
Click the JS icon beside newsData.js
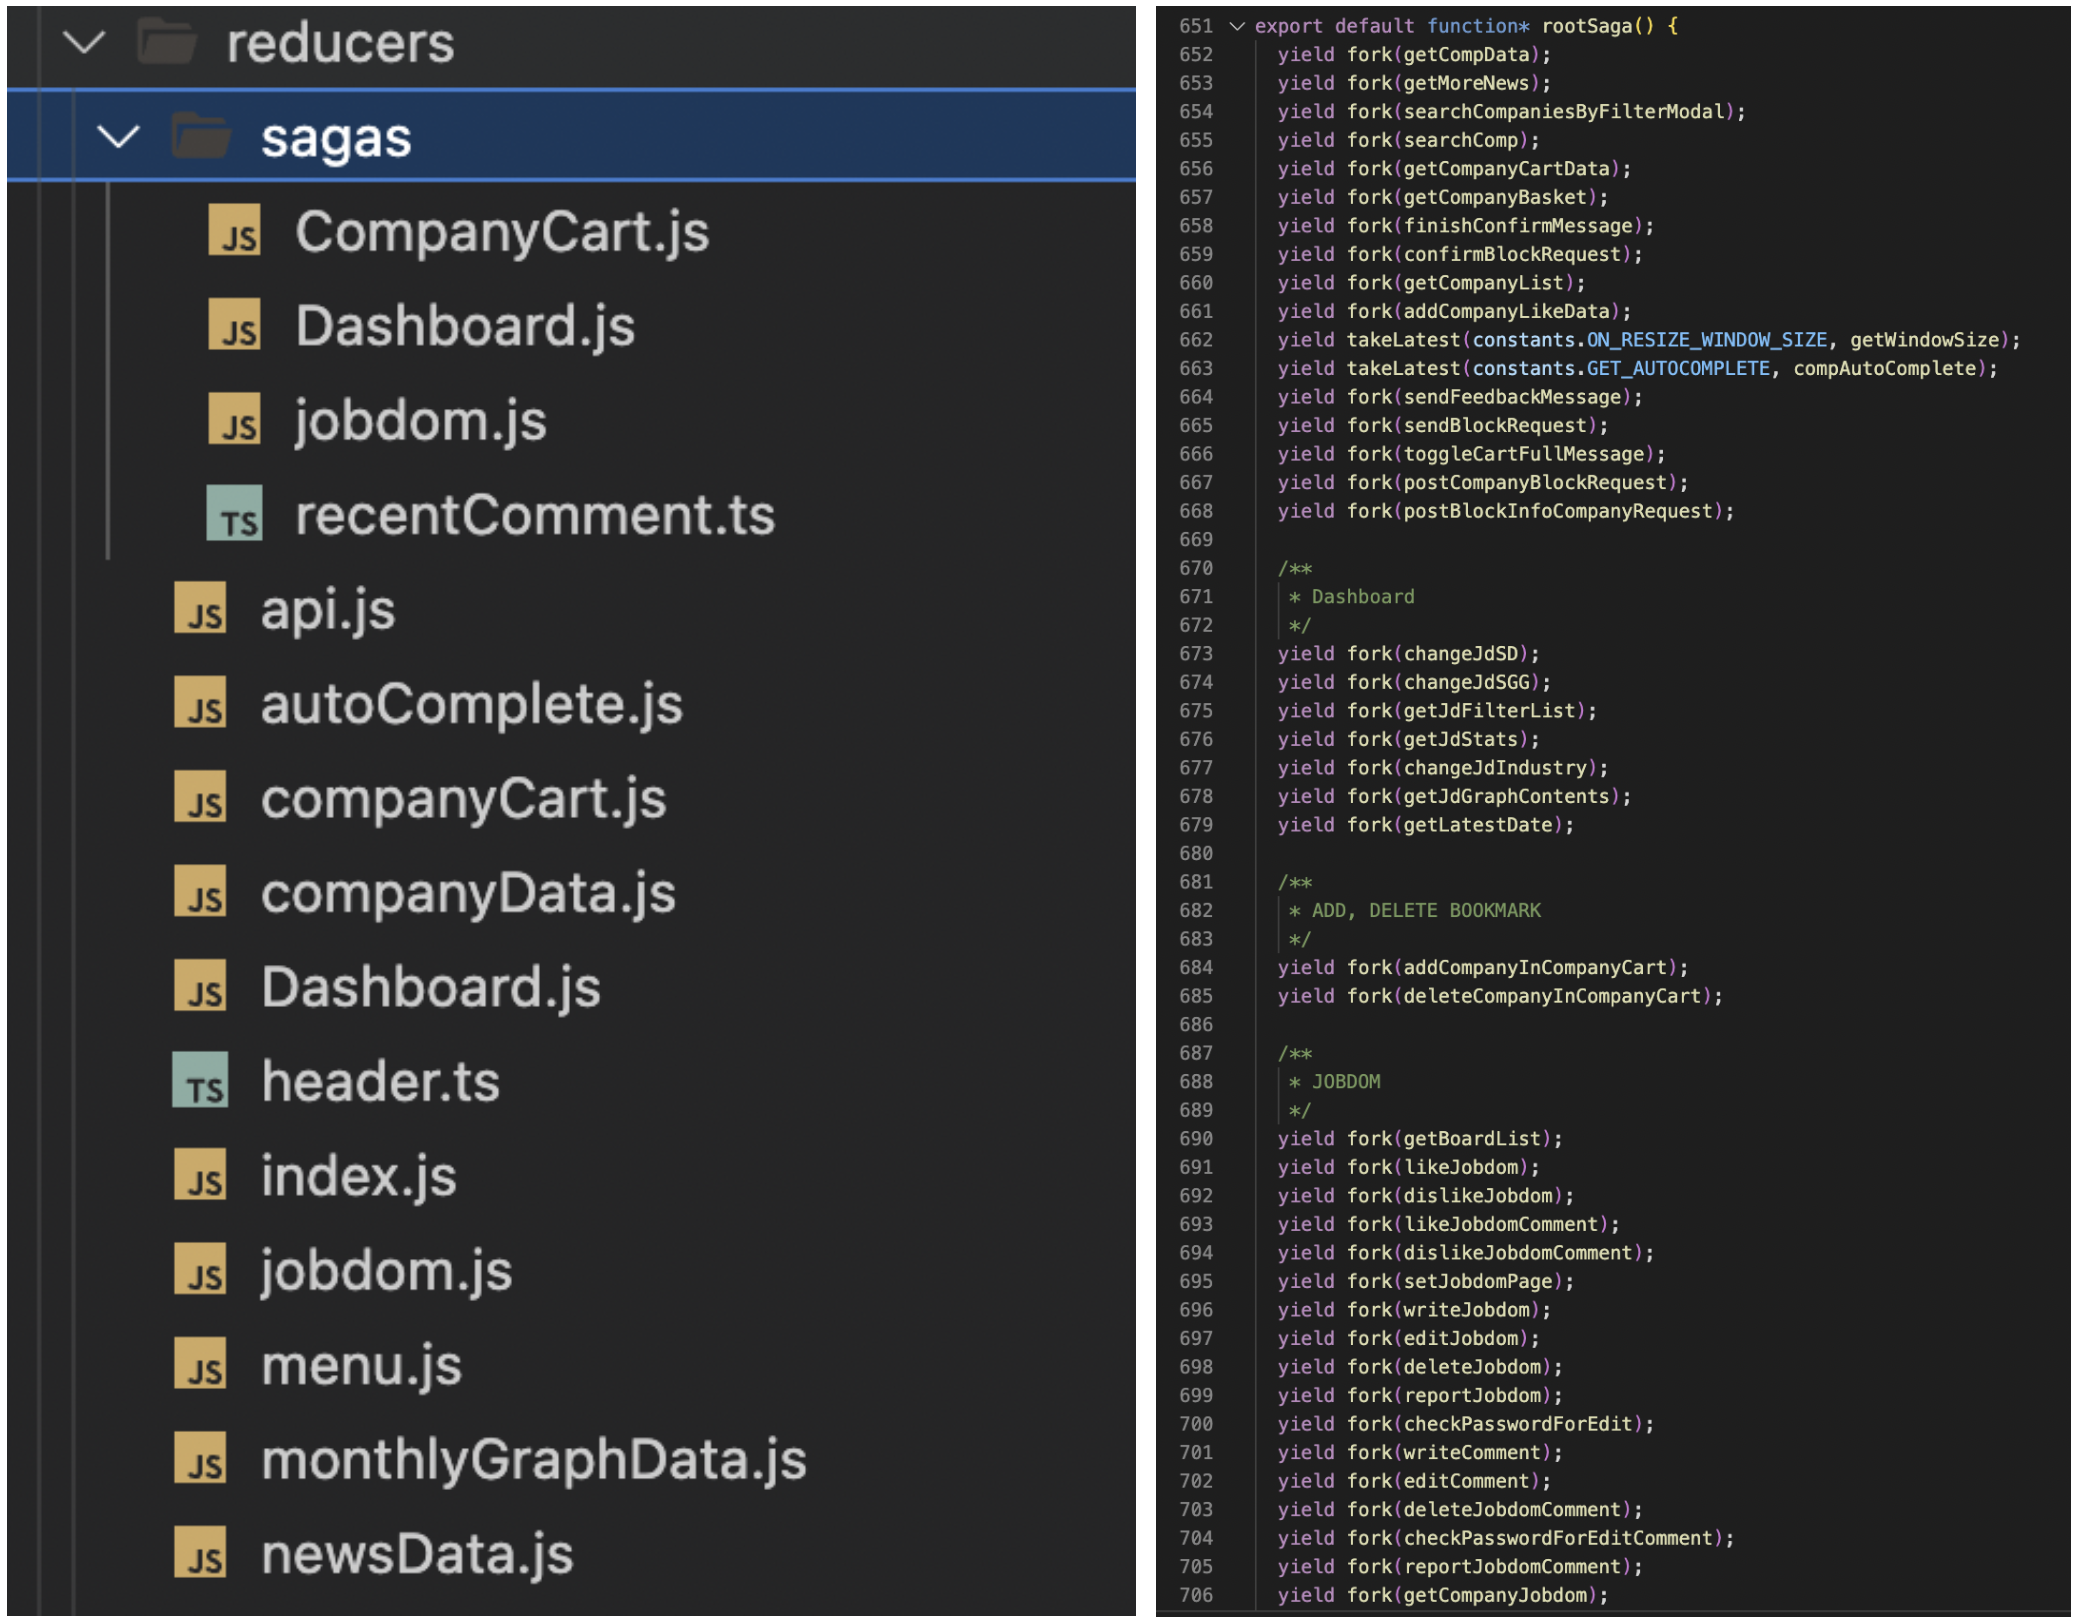click(200, 1553)
